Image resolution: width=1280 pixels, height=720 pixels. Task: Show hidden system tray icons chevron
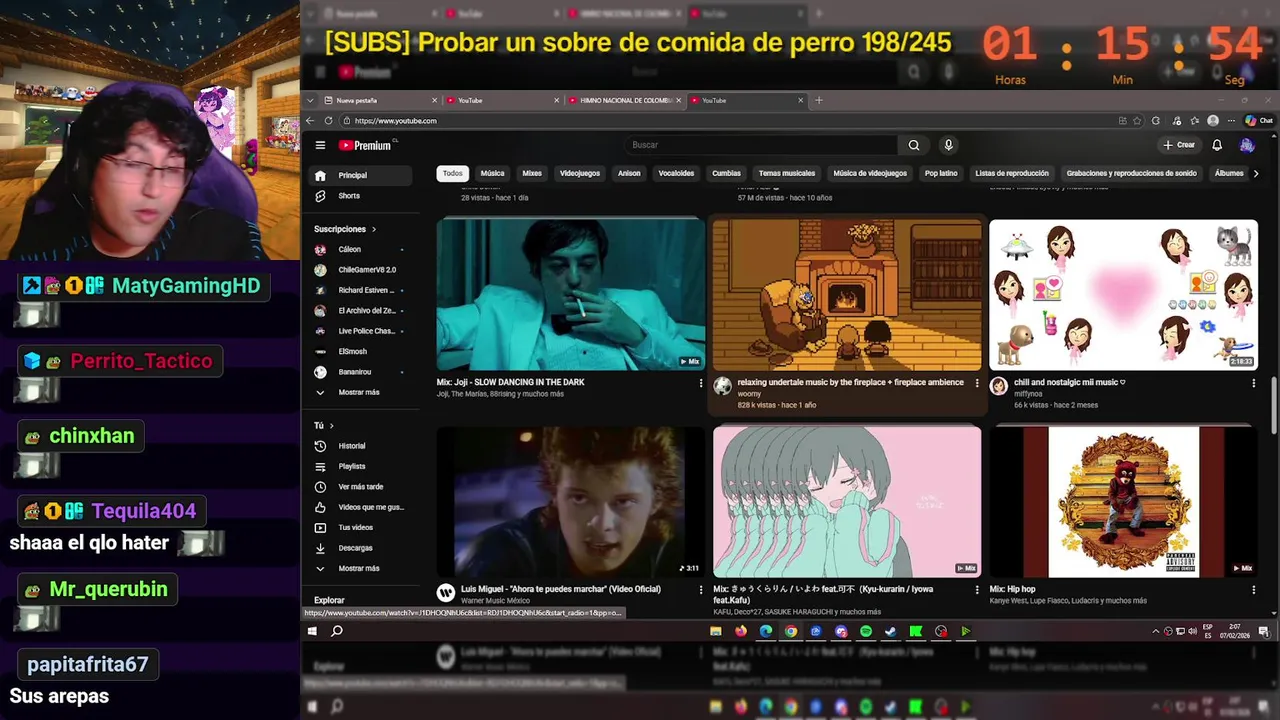(1156, 631)
